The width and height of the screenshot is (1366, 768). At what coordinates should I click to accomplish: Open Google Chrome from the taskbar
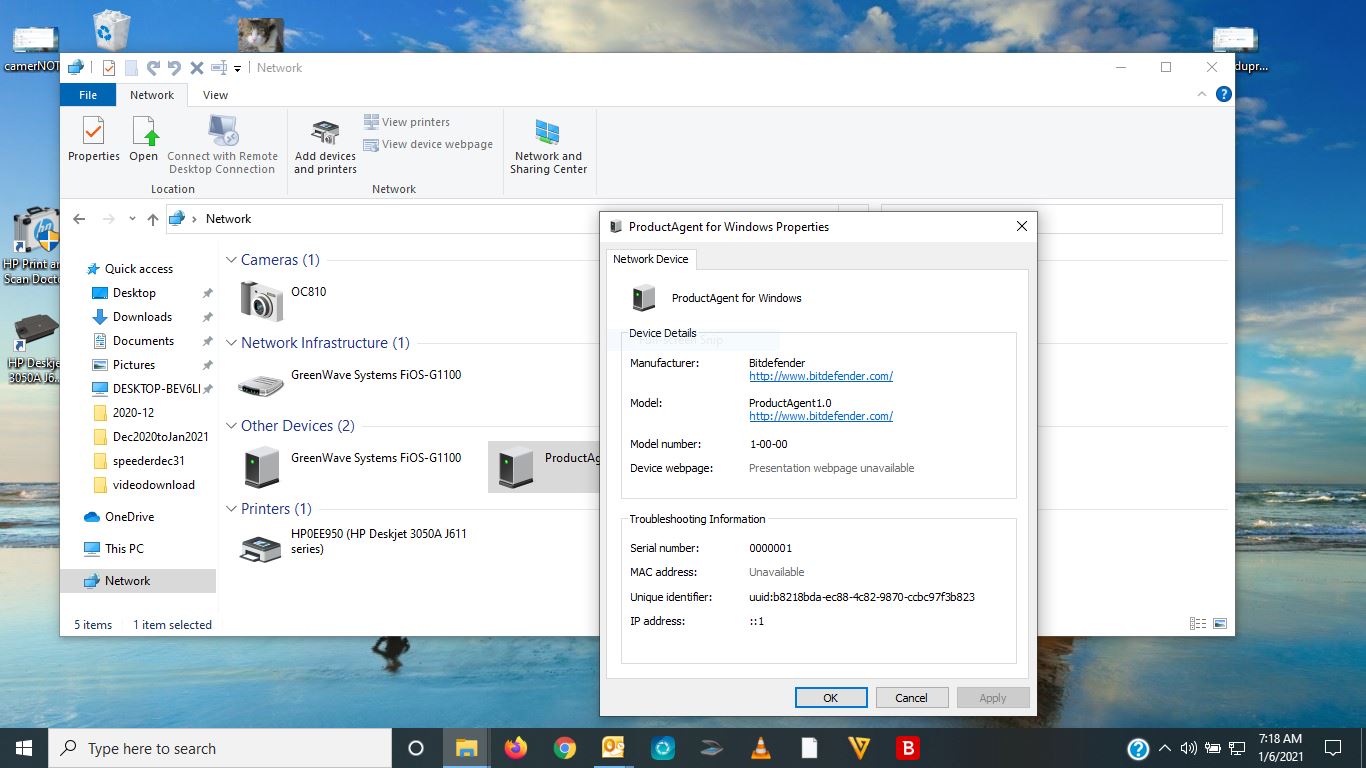click(x=565, y=748)
